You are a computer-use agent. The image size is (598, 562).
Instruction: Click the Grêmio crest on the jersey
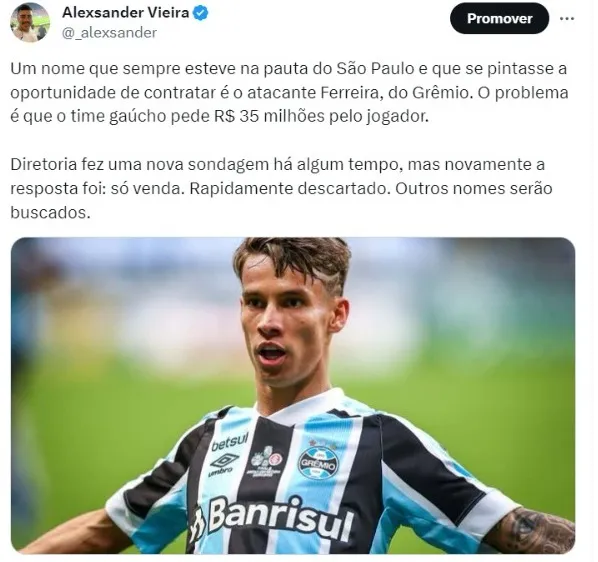pos(318,463)
